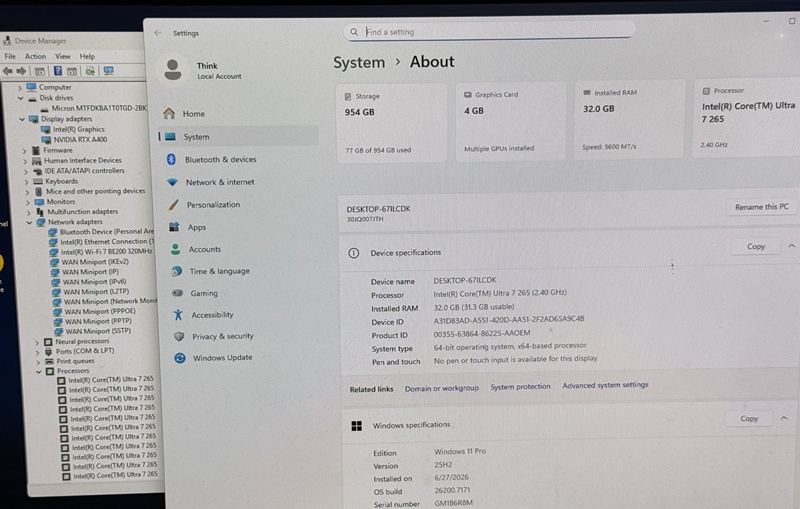Image resolution: width=800 pixels, height=509 pixels.
Task: Click the Home icon in Settings sidebar
Action: coord(169,113)
